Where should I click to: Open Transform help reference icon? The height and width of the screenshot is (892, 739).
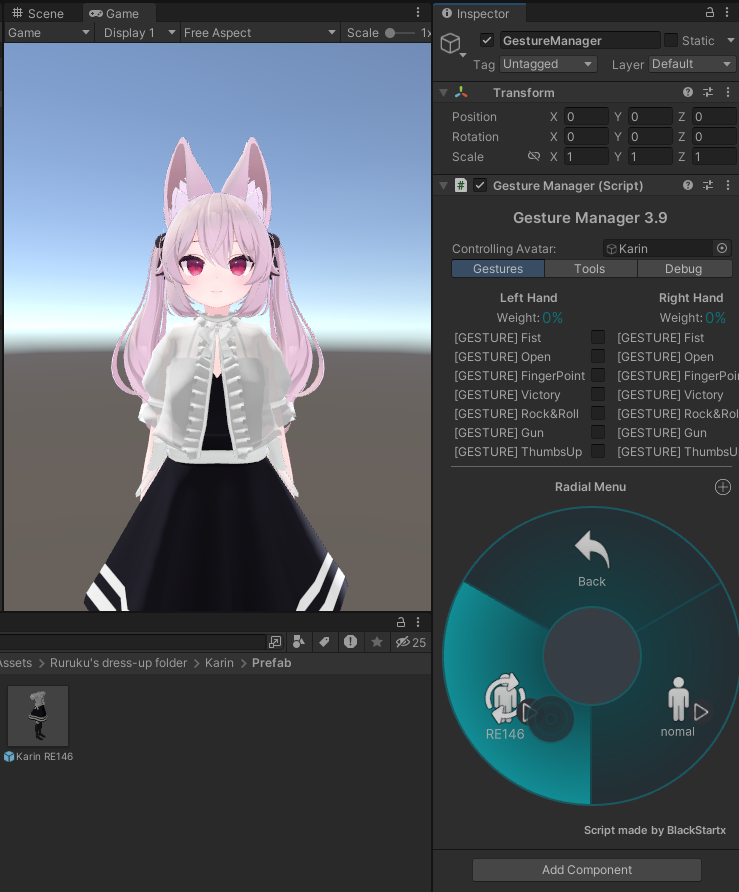[x=688, y=92]
